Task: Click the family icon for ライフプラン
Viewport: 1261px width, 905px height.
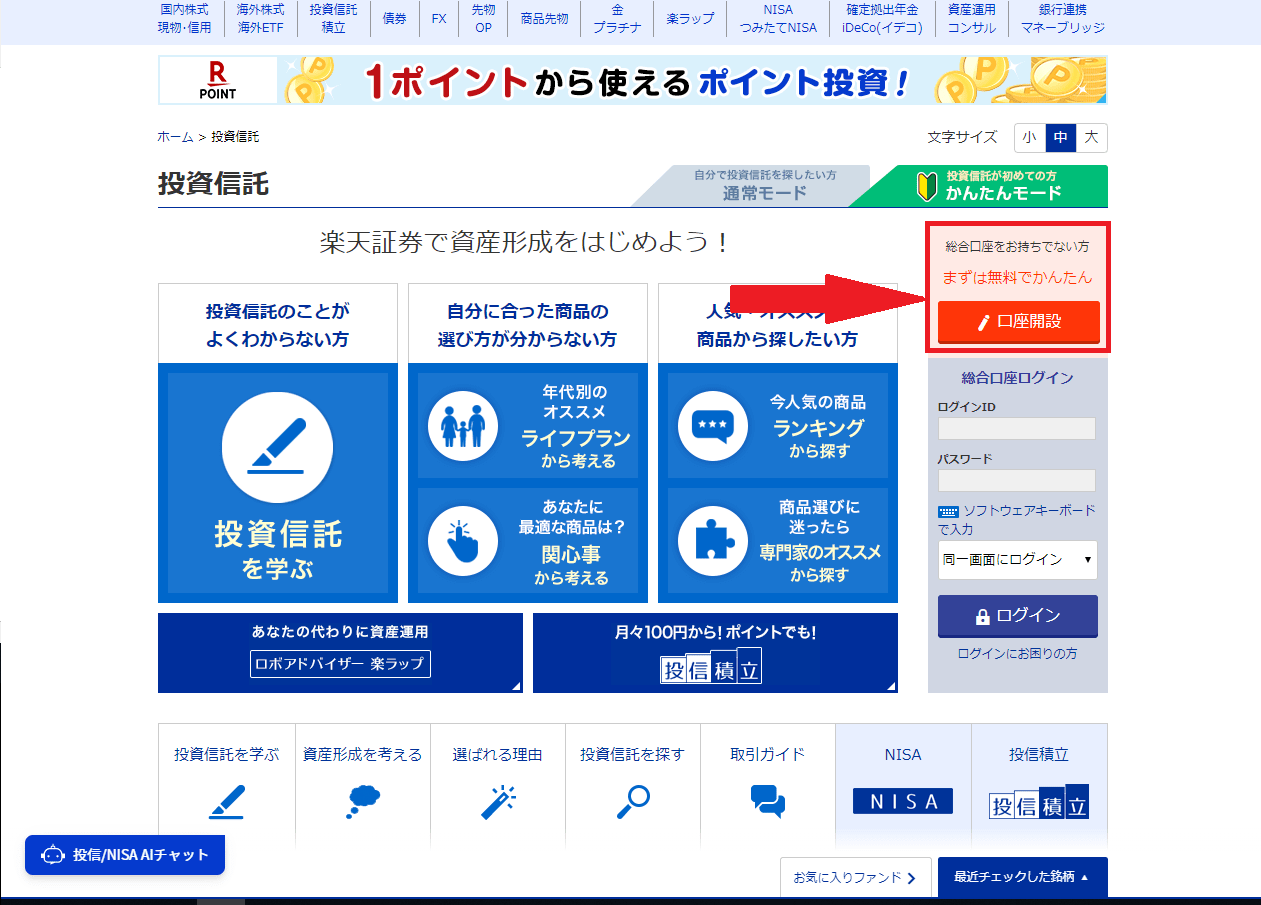Action: [463, 426]
